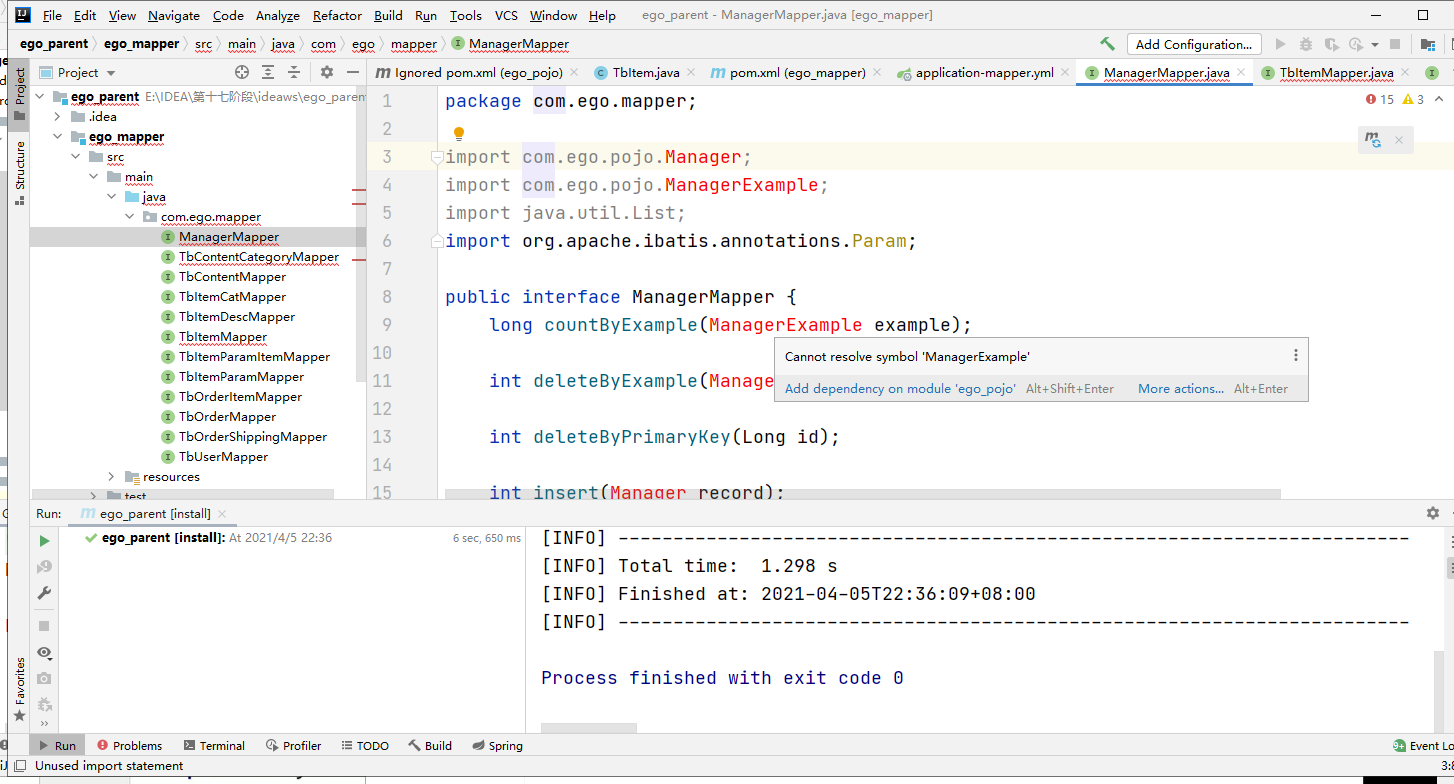Click the red errors count indicator

(x=1380, y=100)
